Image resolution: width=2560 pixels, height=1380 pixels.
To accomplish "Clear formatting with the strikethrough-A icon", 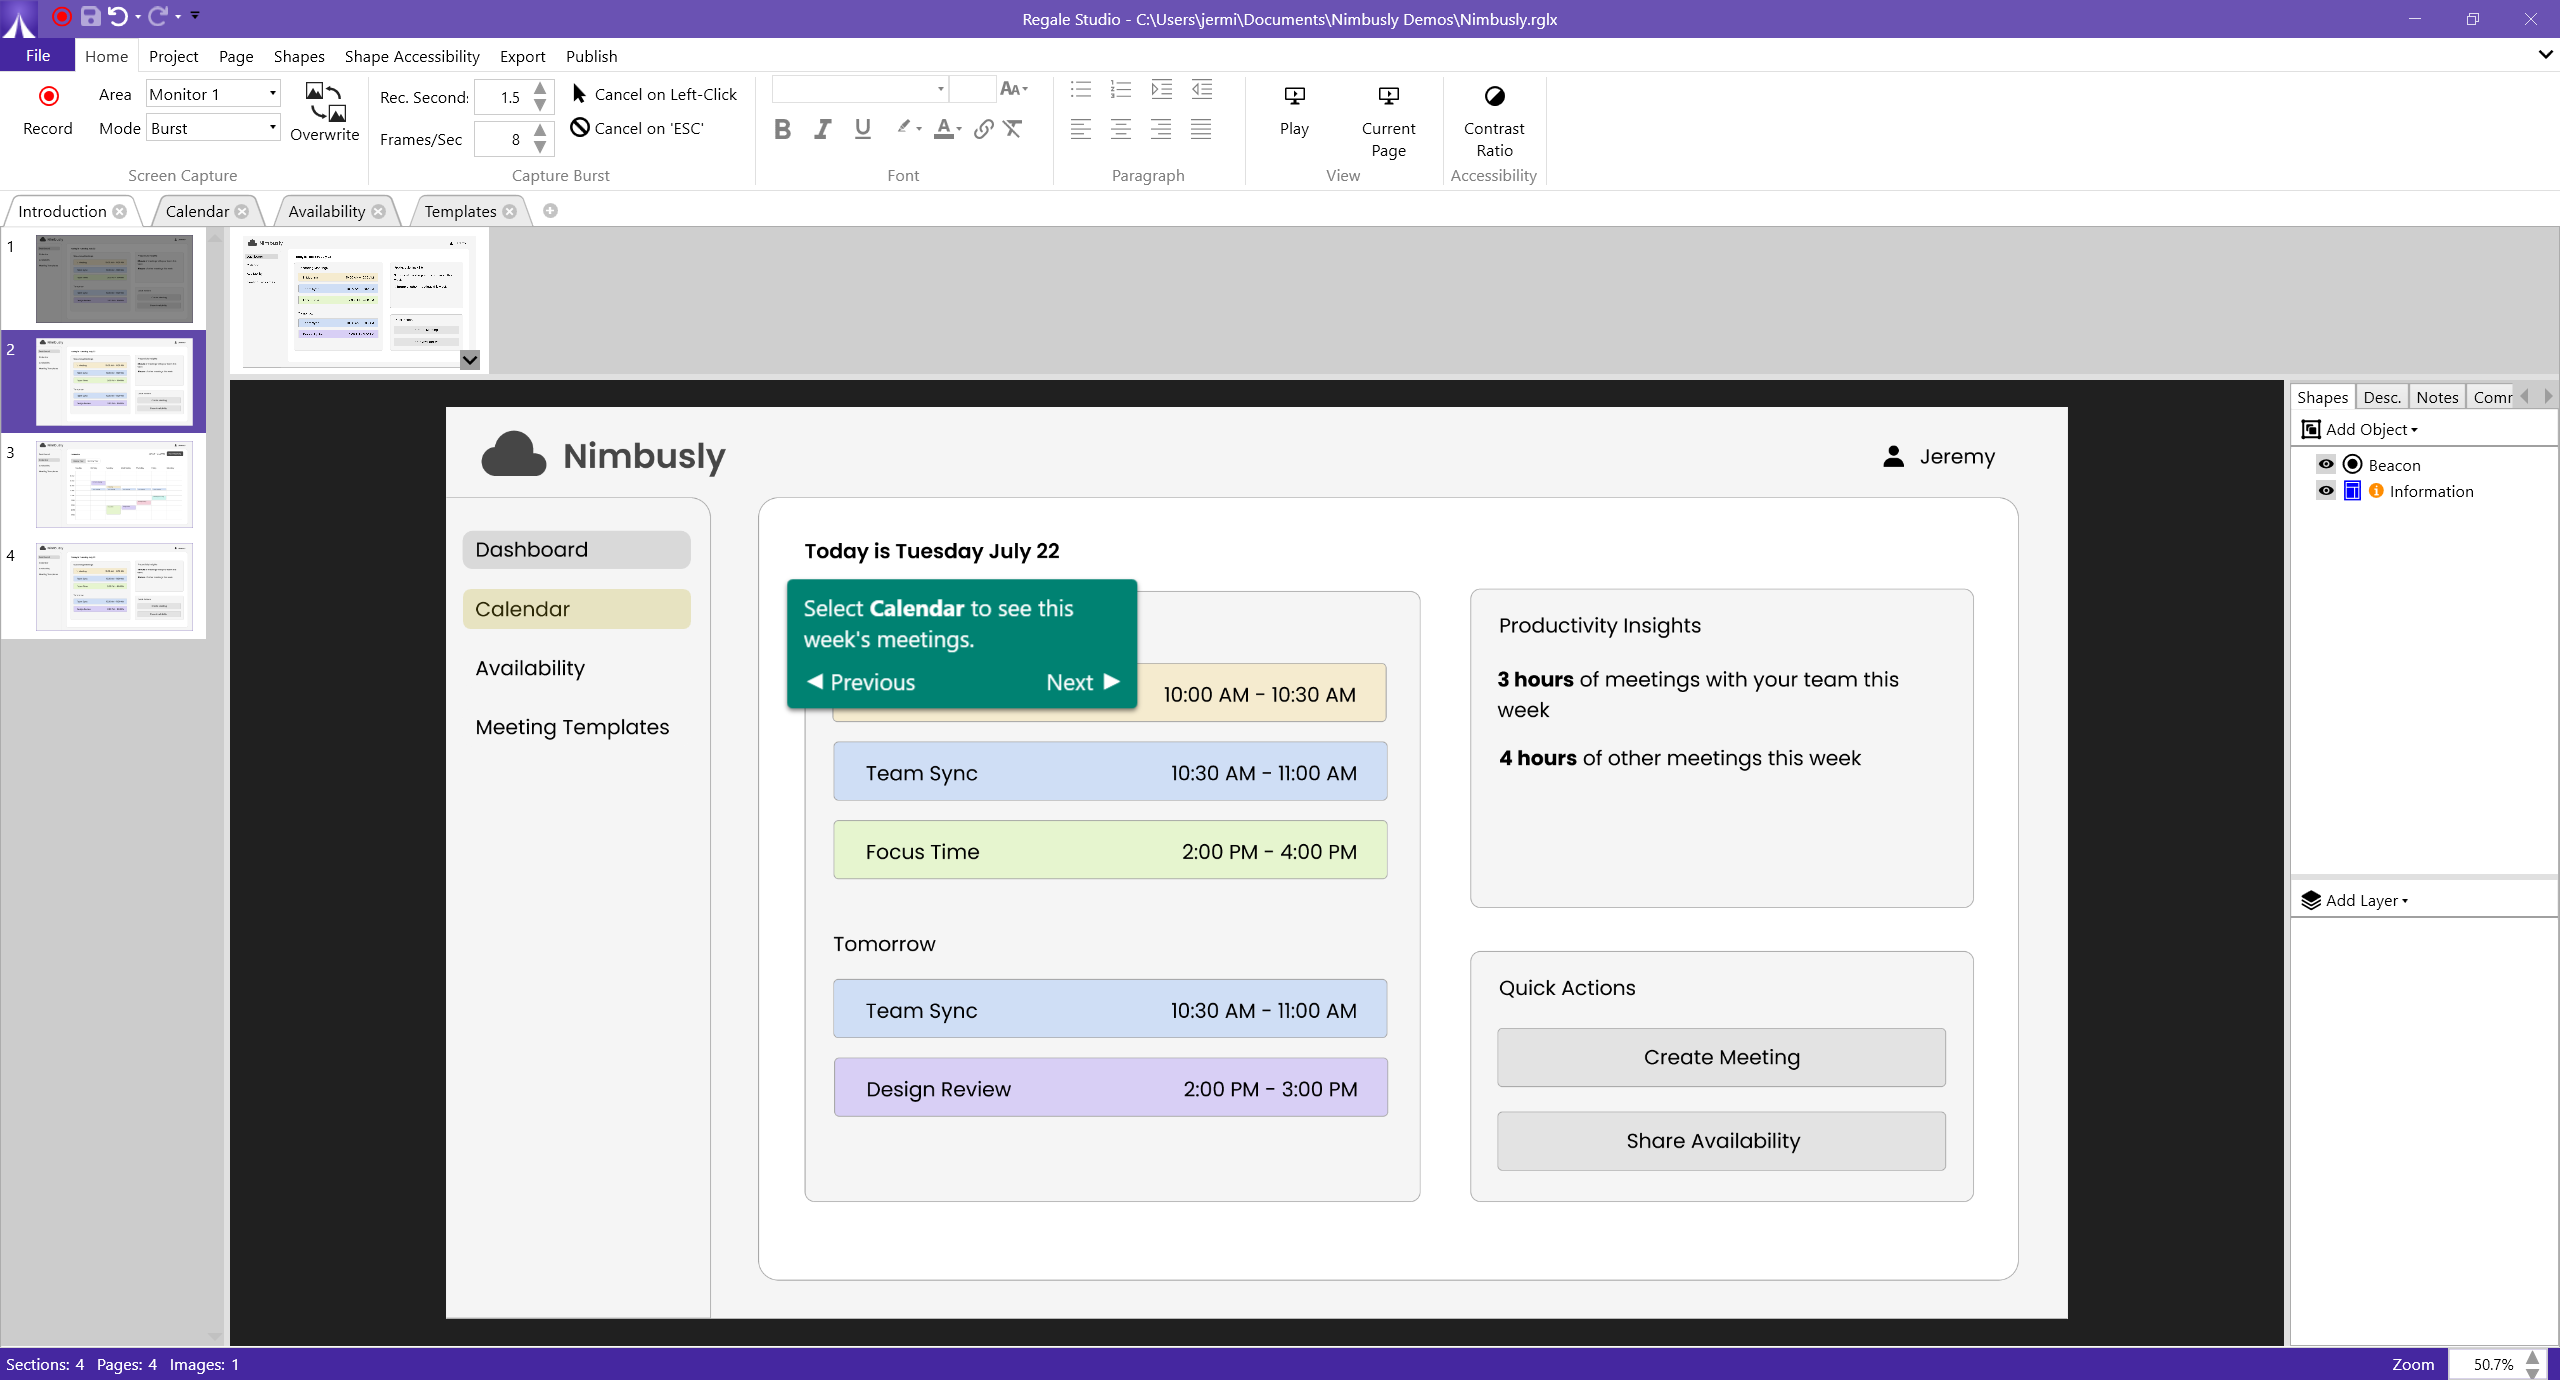I will click(1013, 128).
